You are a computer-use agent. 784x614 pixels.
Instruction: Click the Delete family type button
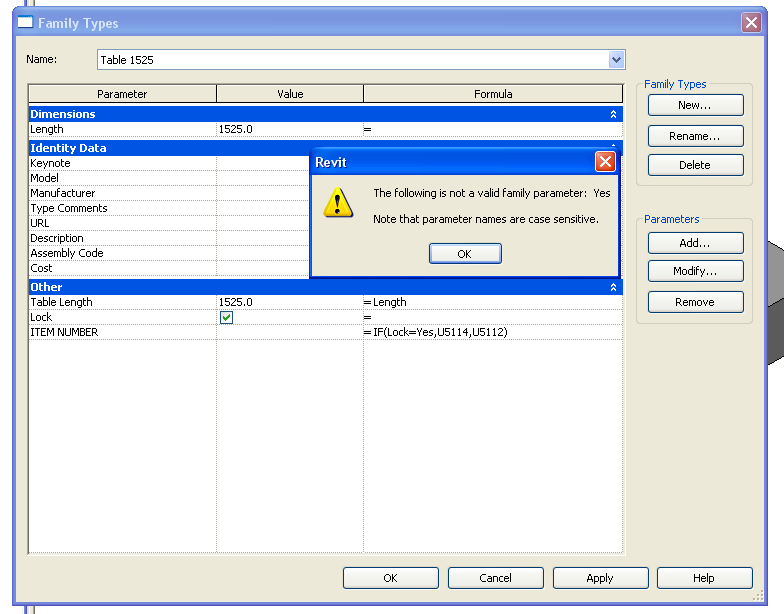tap(696, 165)
